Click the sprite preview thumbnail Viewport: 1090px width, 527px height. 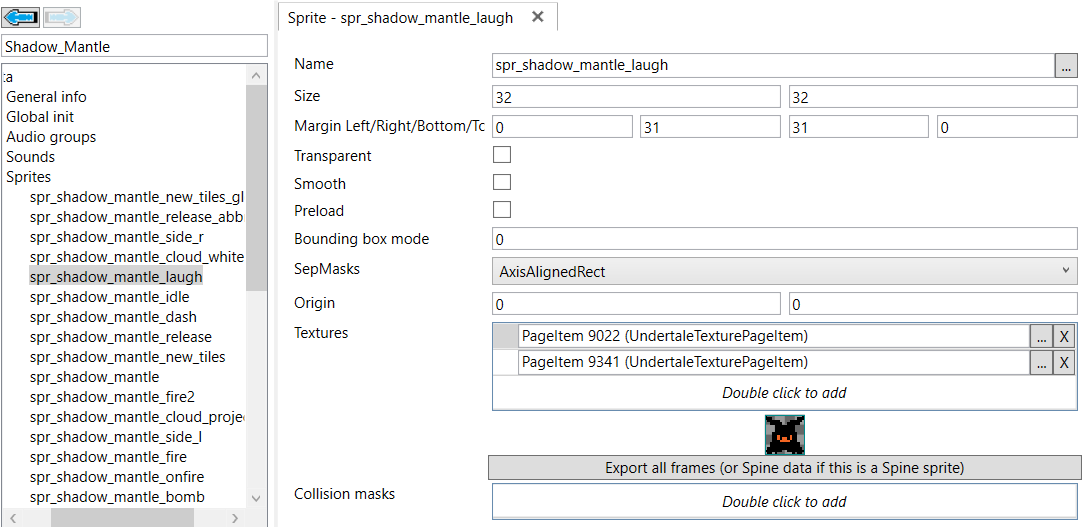[x=785, y=435]
